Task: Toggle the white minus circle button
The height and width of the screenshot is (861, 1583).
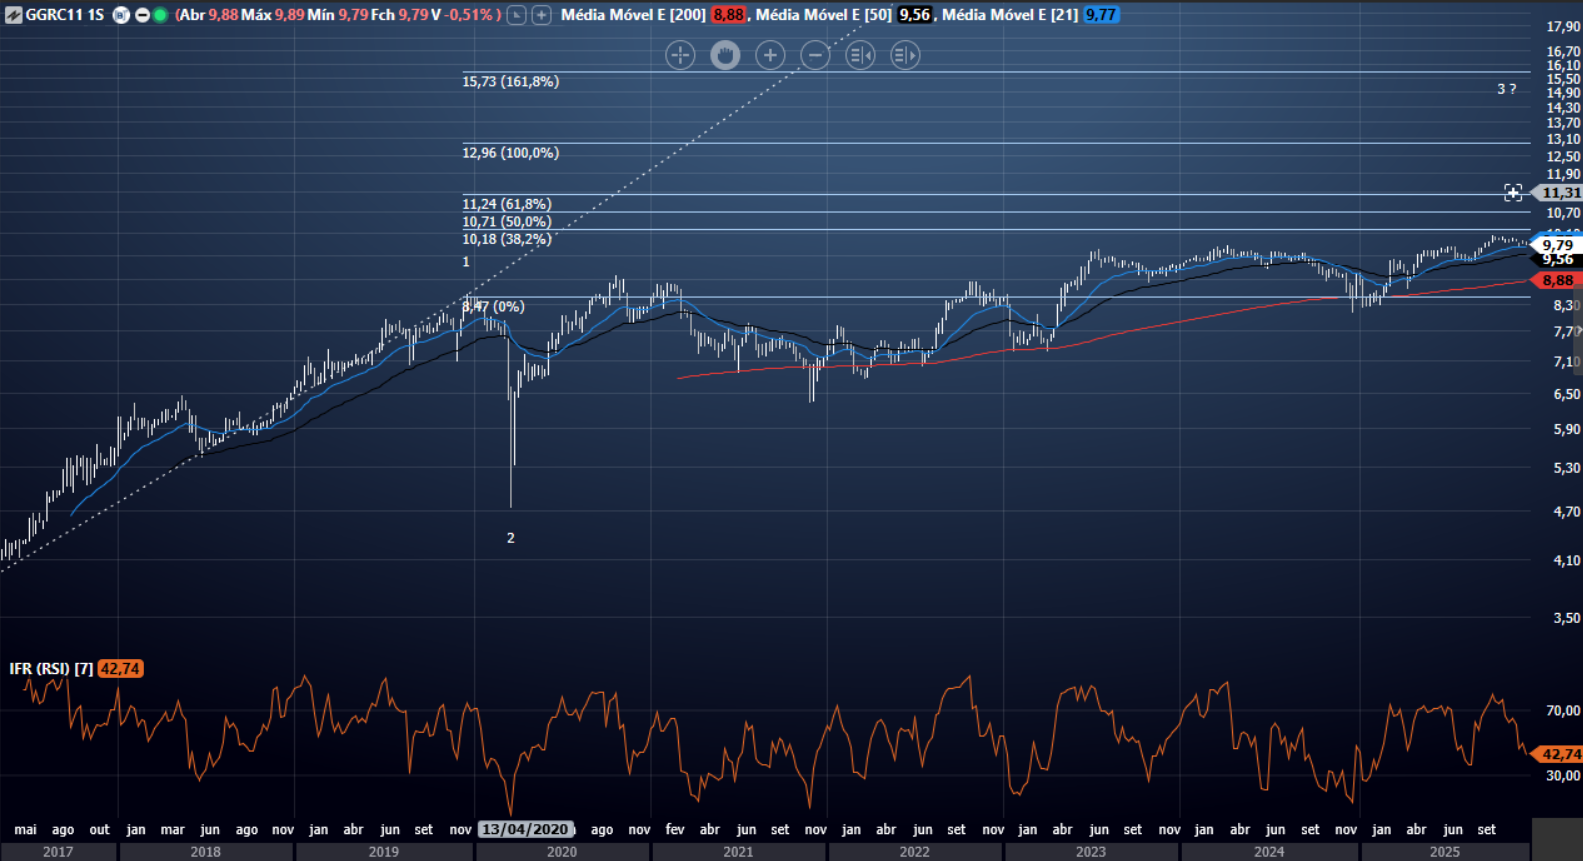Action: tap(142, 15)
